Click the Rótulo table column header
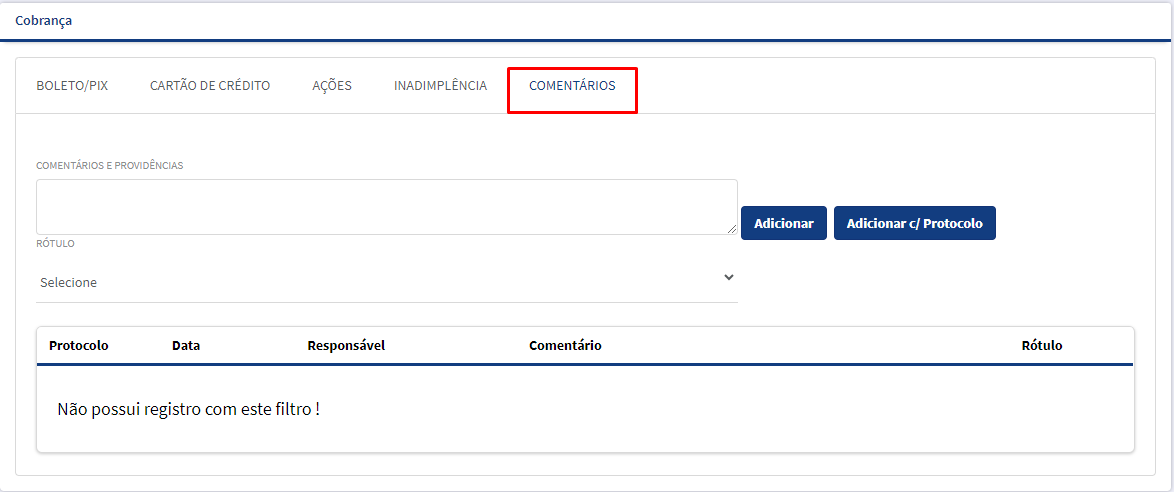1174x492 pixels. pos(1041,345)
